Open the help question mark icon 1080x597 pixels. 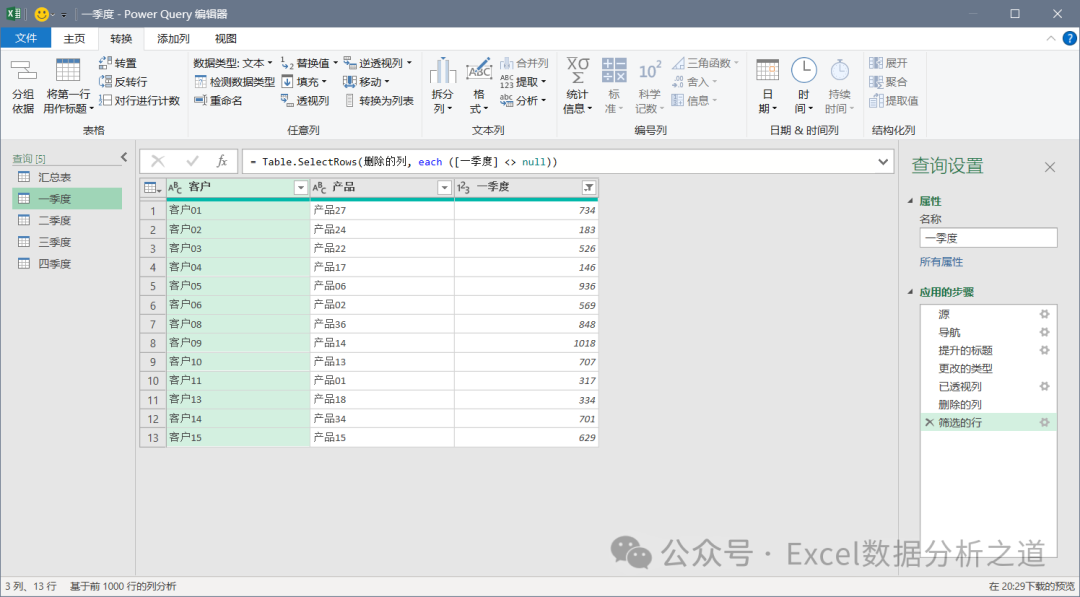pos(1070,39)
